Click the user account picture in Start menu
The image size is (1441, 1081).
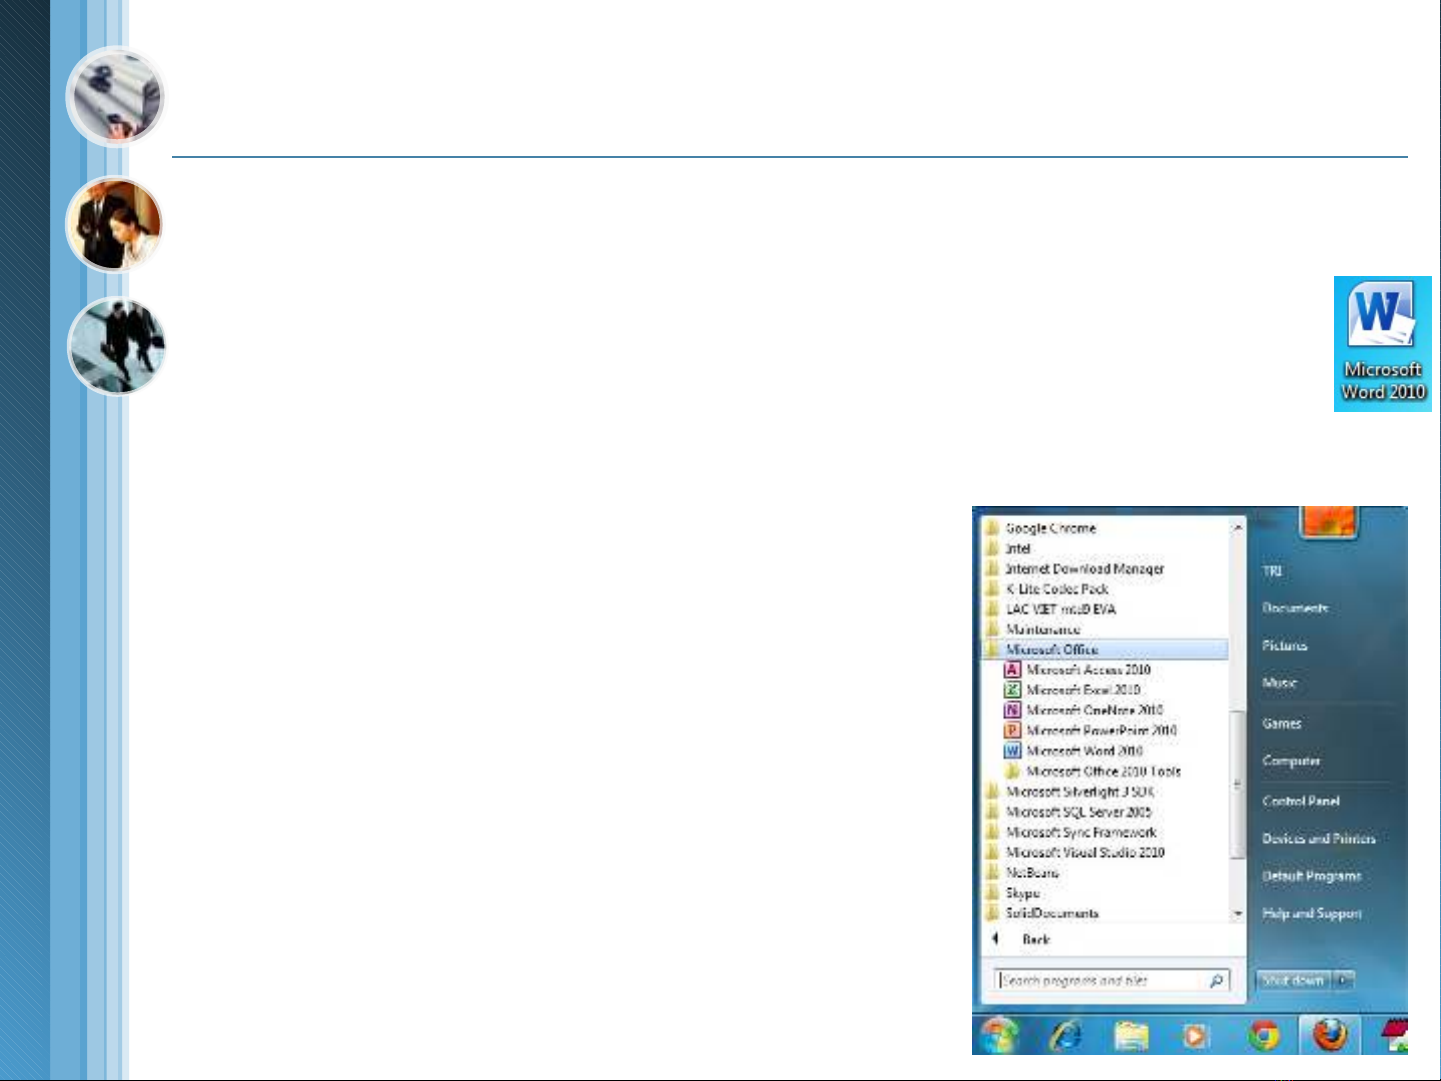tap(1327, 522)
